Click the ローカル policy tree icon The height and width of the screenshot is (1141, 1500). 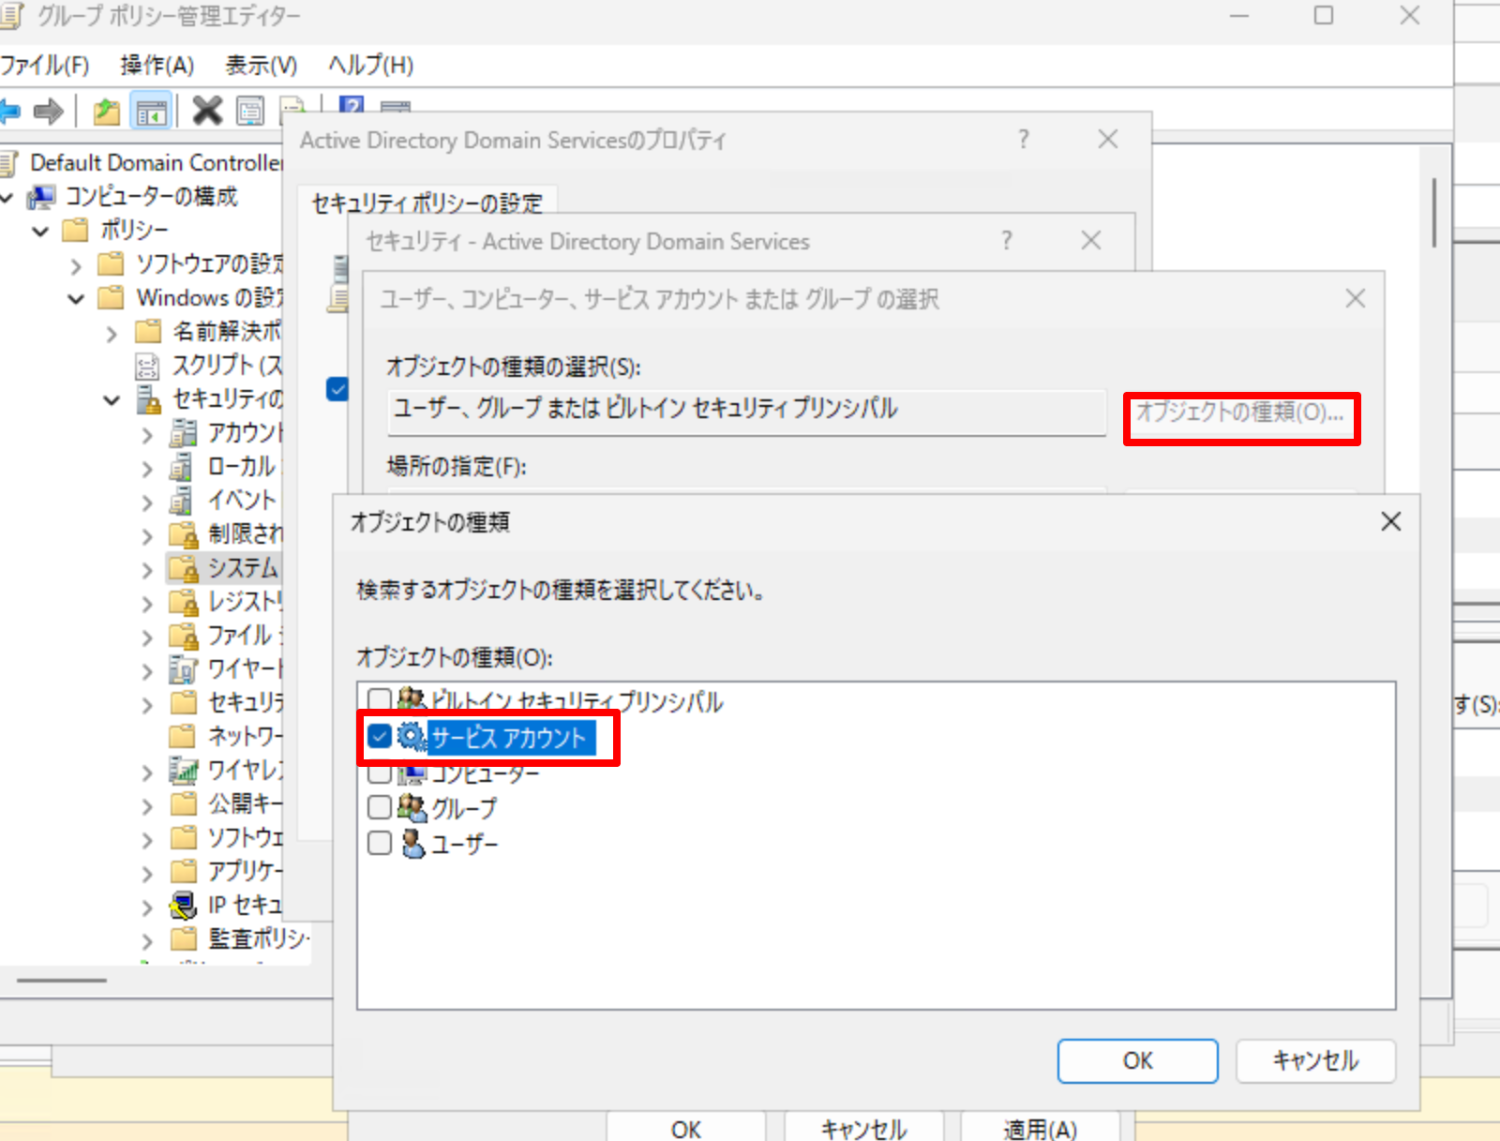tap(182, 467)
